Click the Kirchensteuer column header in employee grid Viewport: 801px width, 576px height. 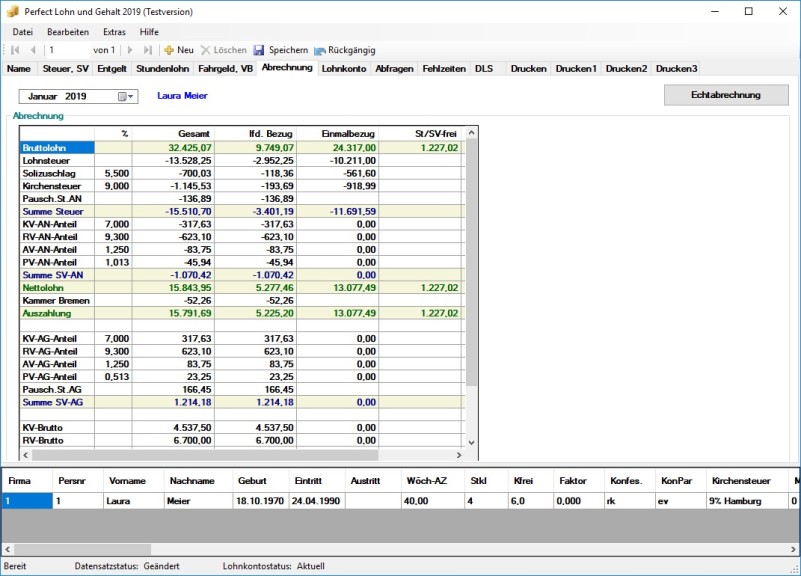[x=747, y=481]
